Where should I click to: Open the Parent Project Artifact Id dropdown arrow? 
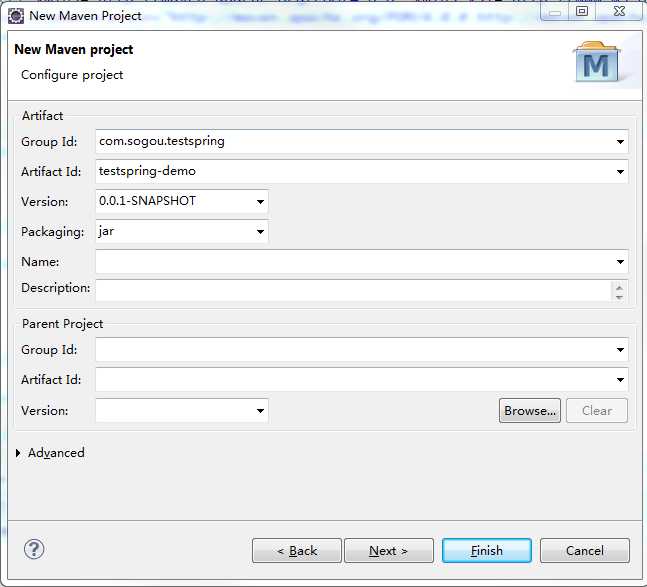(620, 380)
